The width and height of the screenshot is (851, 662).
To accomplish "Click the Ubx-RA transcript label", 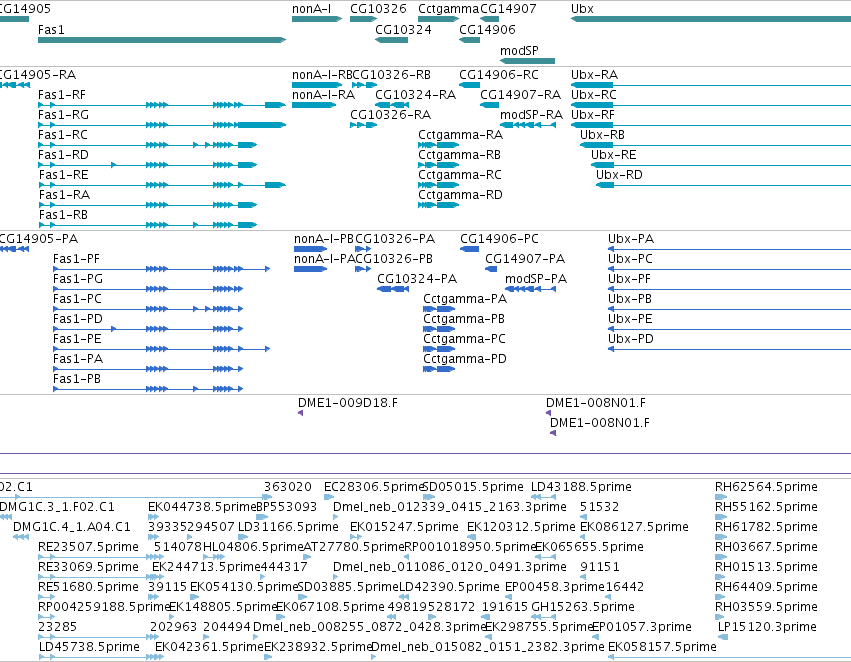I will click(x=594, y=75).
